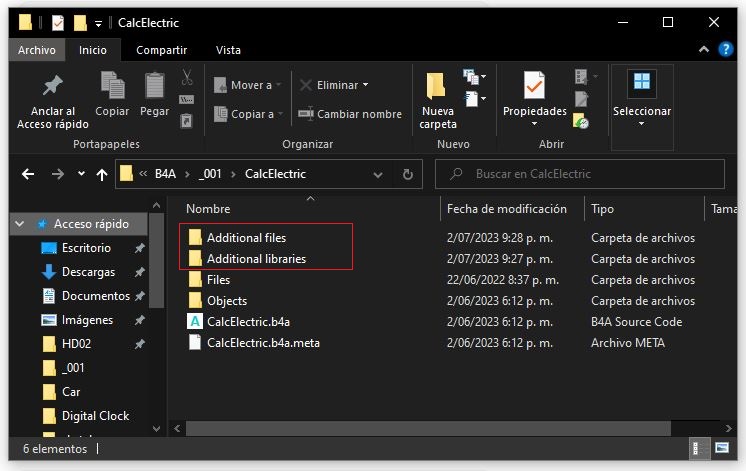The height and width of the screenshot is (471, 746).
Task: Open Propiedades from the ribbon
Action: click(534, 90)
